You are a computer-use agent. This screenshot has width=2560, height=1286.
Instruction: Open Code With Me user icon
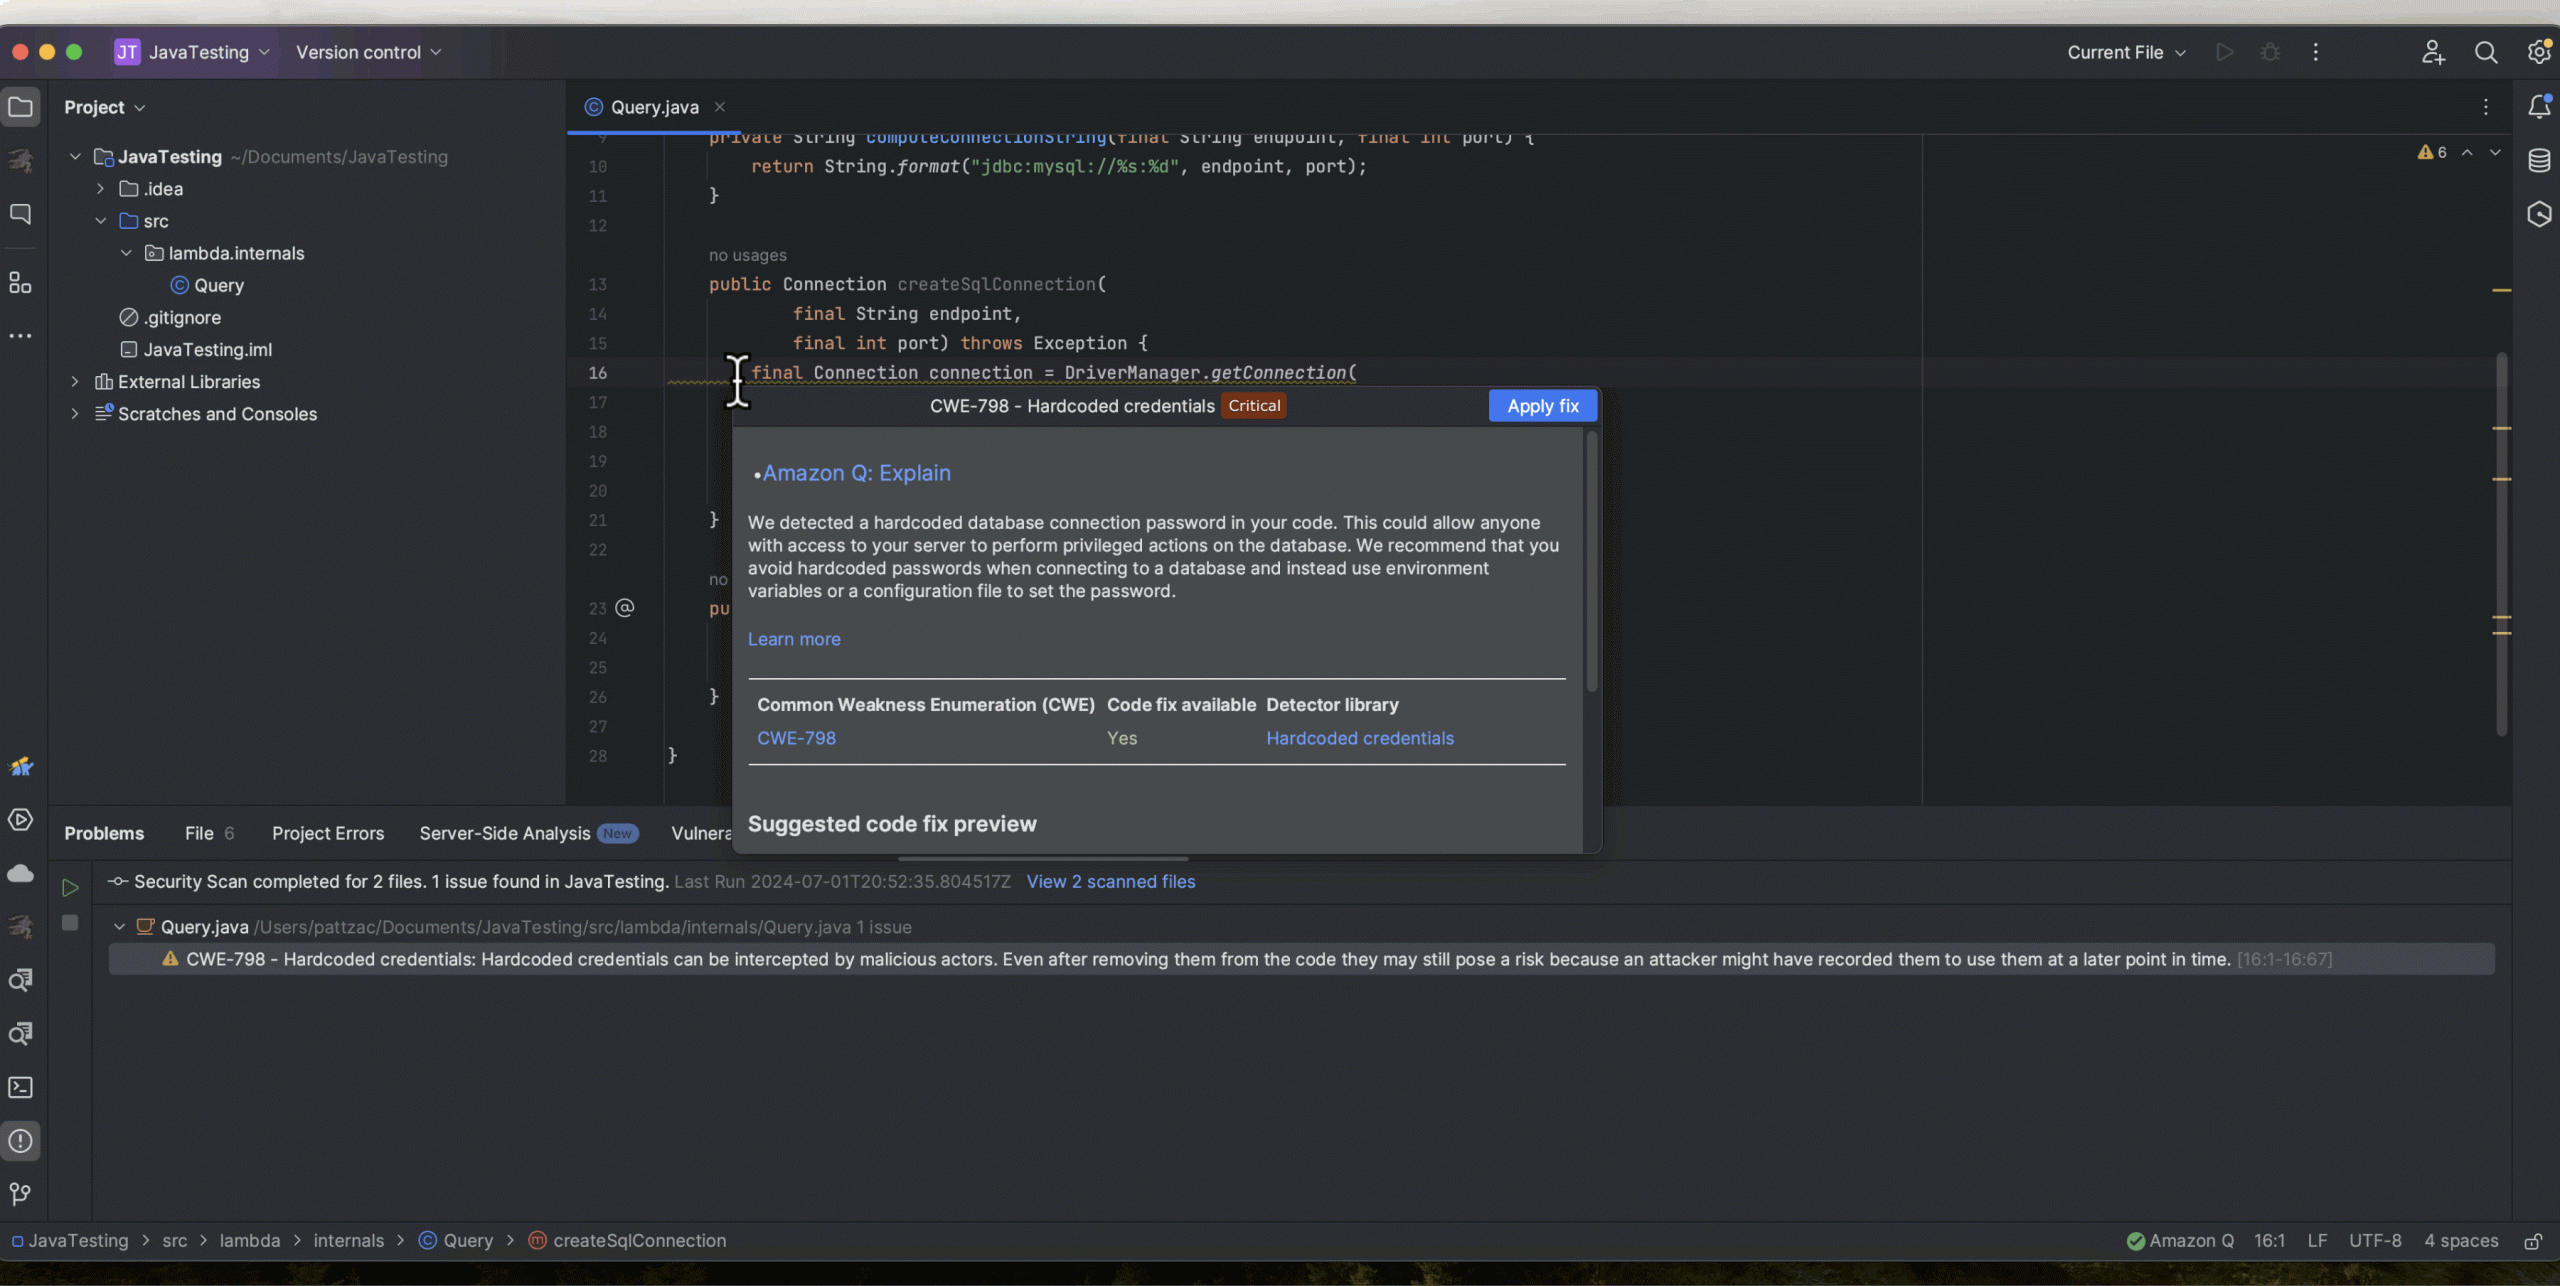point(2433,52)
